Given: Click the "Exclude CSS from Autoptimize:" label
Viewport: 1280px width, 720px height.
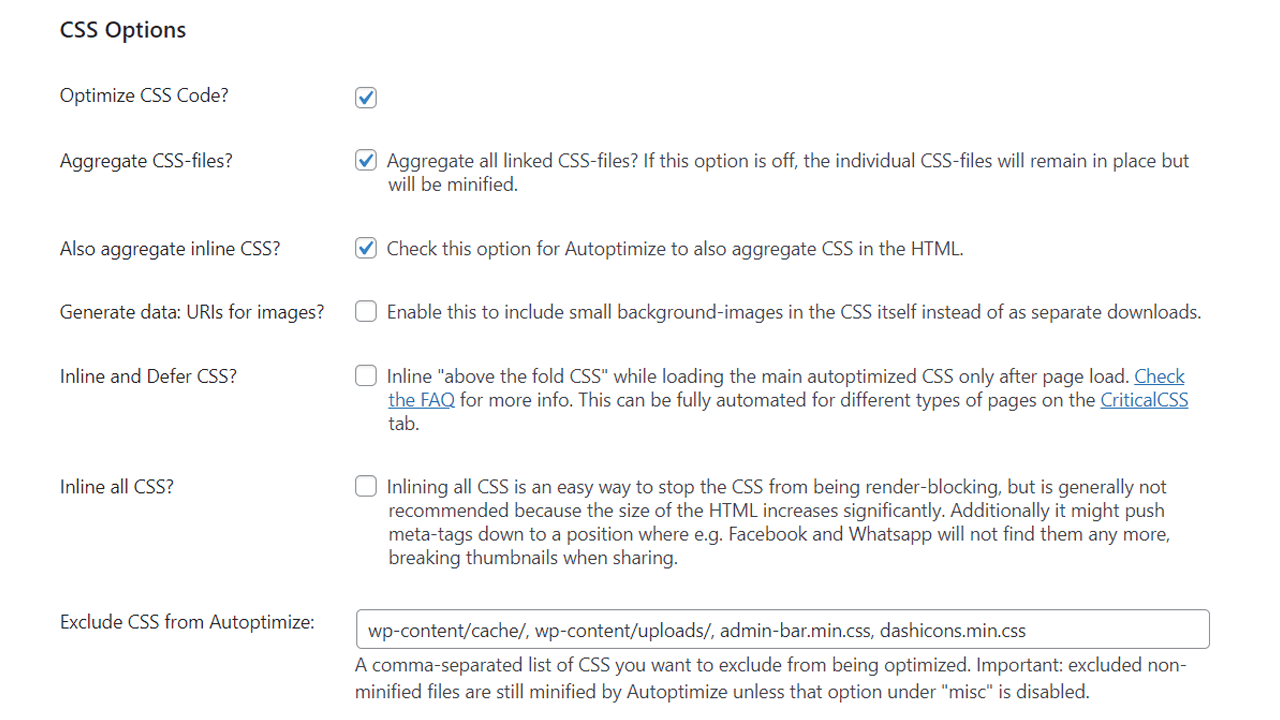Looking at the screenshot, I should coord(187,622).
